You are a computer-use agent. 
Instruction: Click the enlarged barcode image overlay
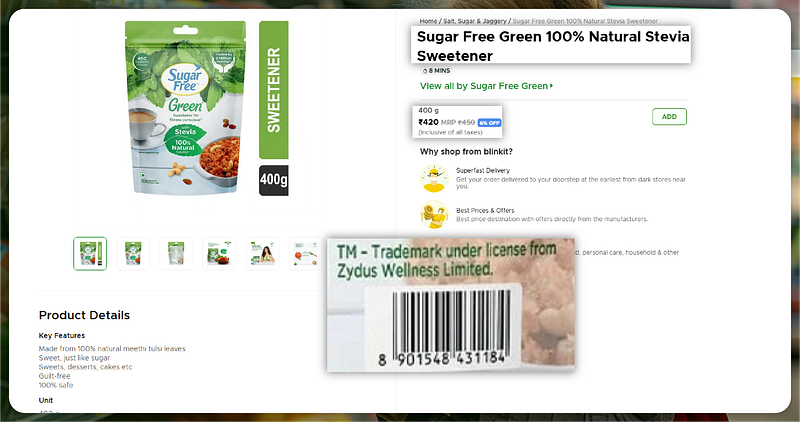(451, 305)
